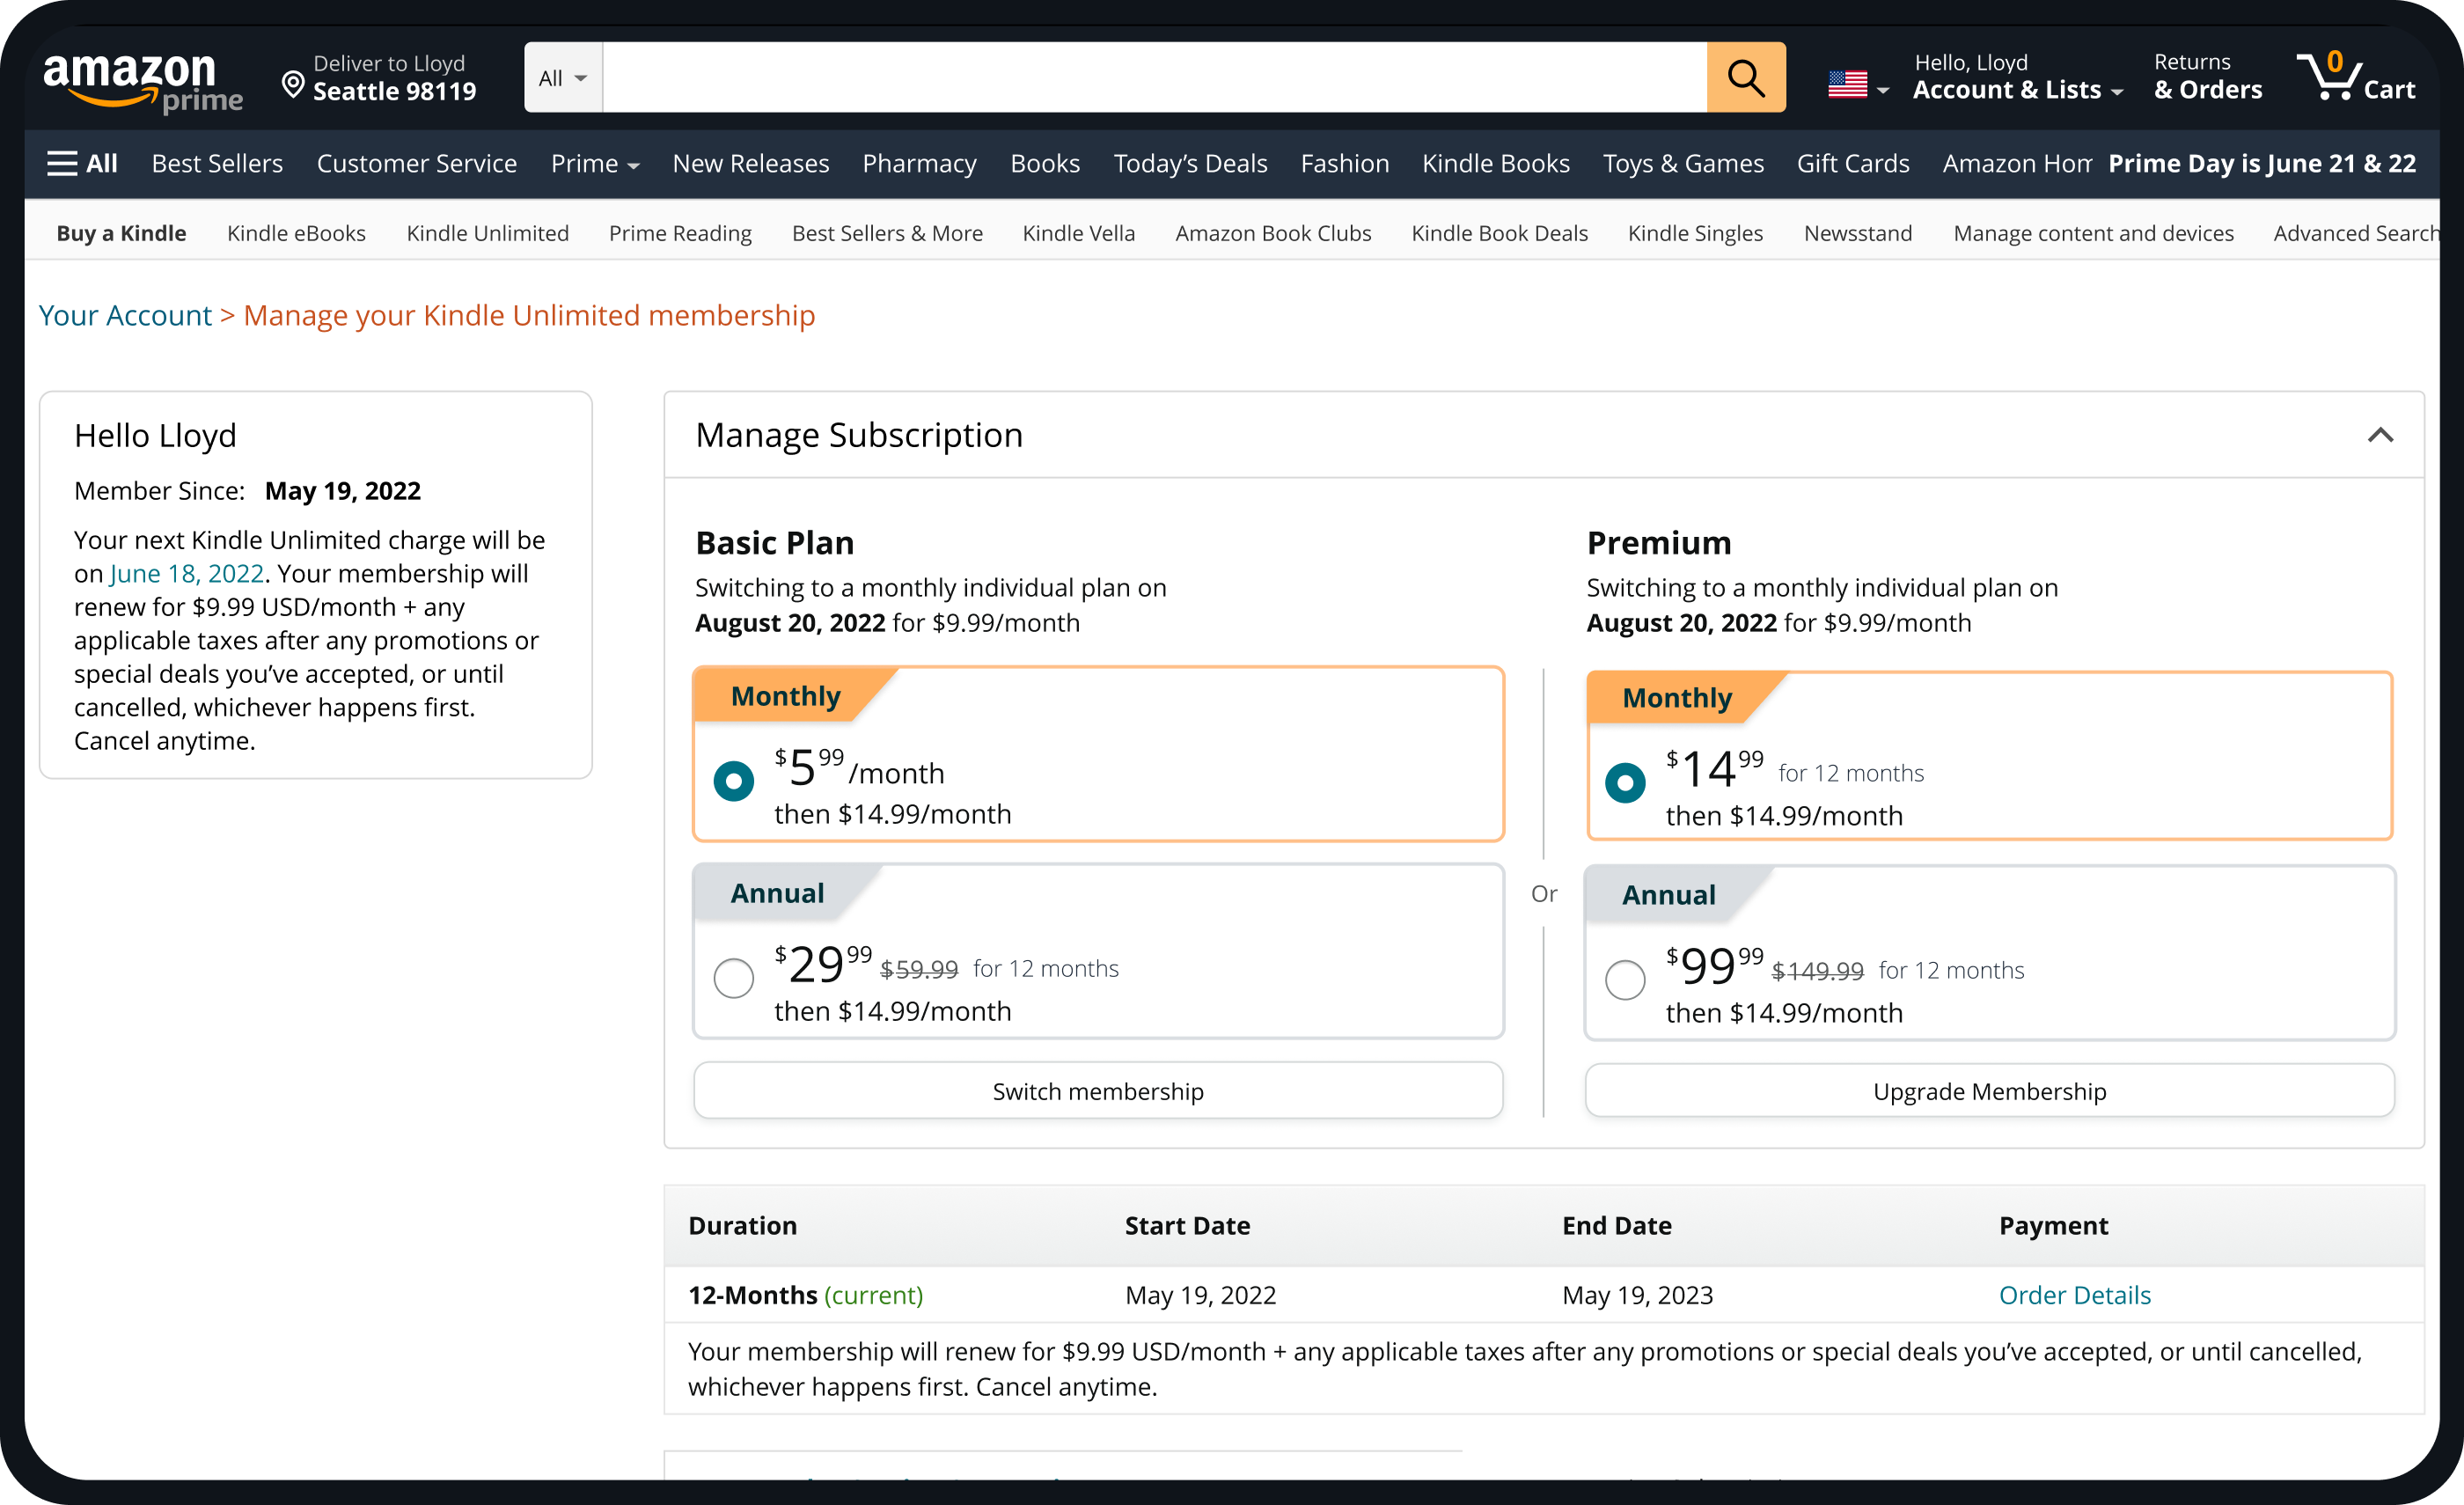Open the cart icon
This screenshot has height=1505, width=2464.
(x=2355, y=77)
